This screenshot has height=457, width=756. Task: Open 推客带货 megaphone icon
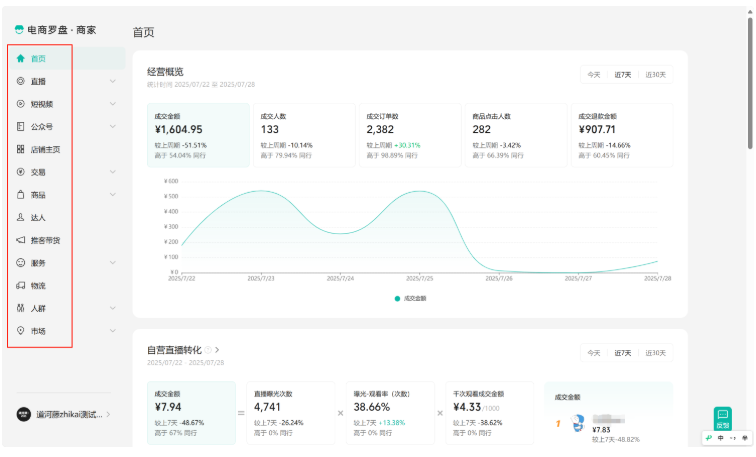tap(21, 240)
